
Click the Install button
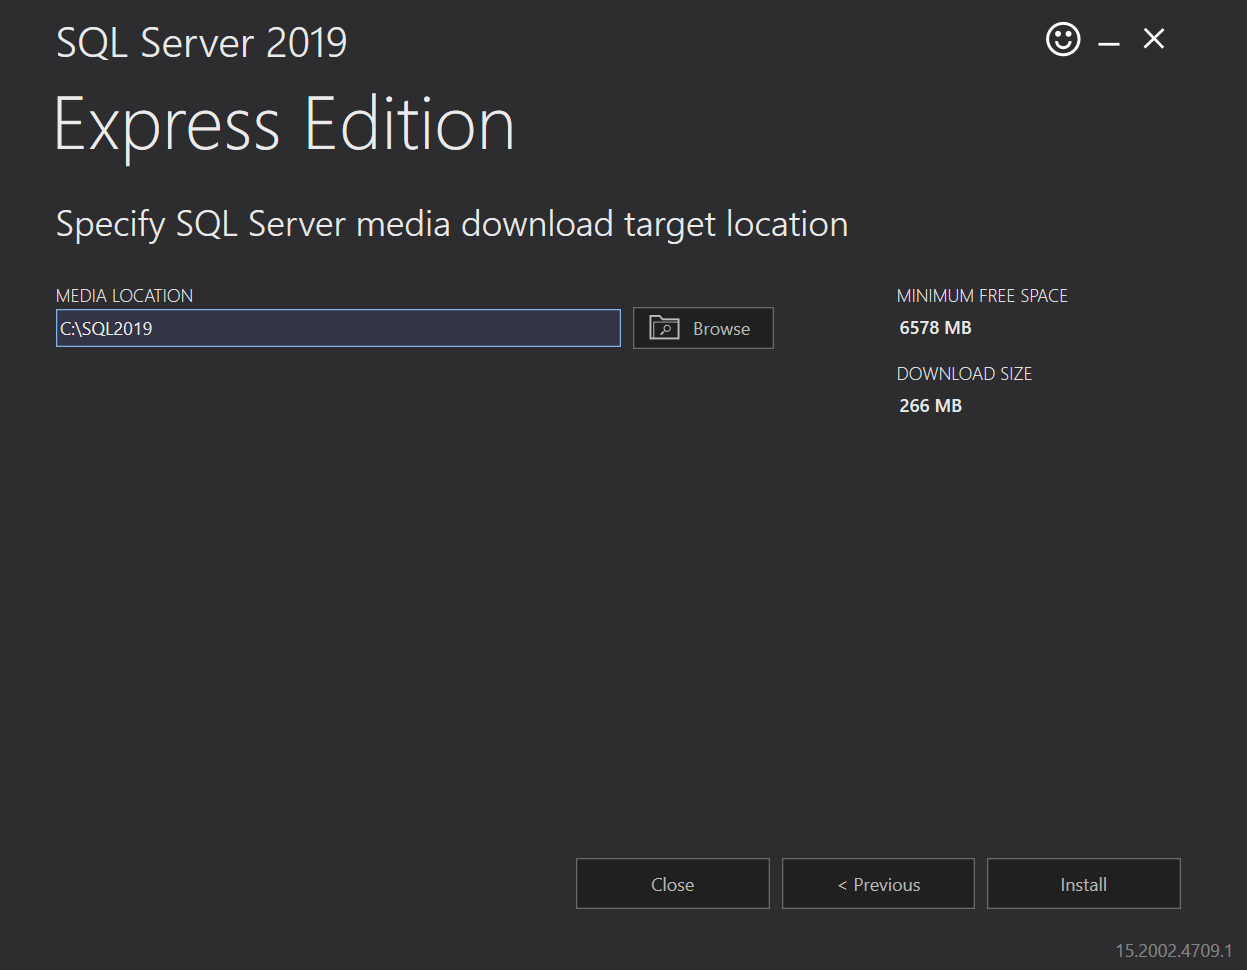tap(1084, 884)
